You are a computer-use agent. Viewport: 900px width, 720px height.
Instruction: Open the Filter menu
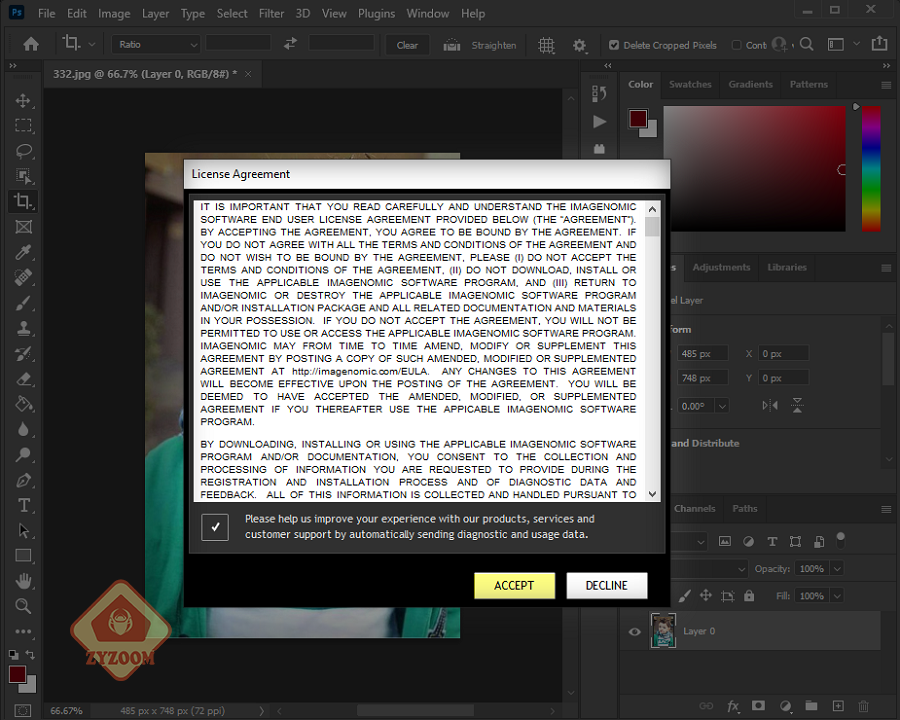[271, 13]
